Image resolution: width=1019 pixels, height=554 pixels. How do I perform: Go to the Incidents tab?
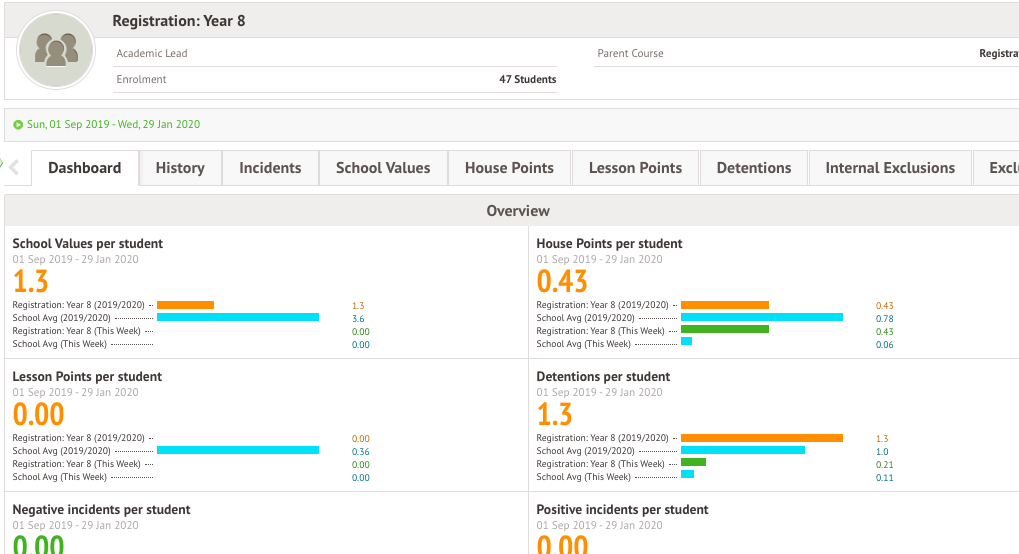coord(270,168)
